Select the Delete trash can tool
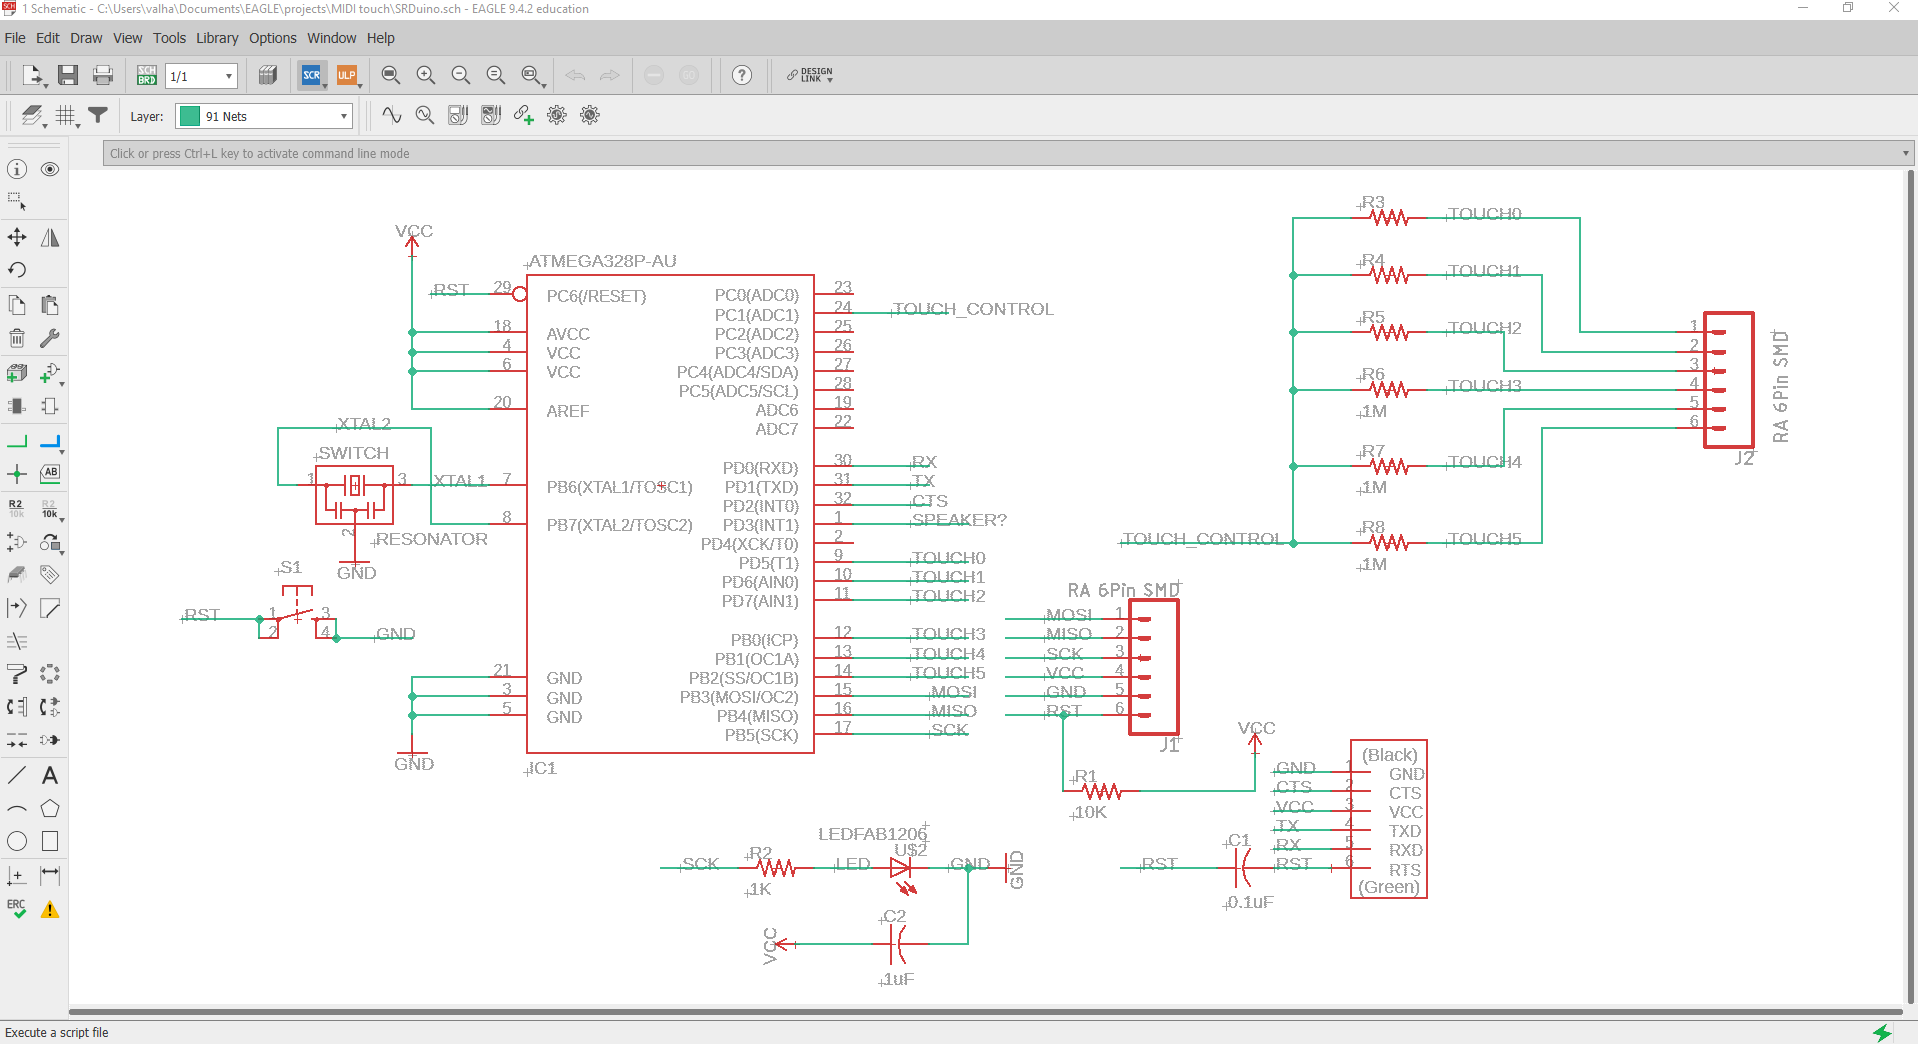The width and height of the screenshot is (1918, 1044). pos(17,338)
